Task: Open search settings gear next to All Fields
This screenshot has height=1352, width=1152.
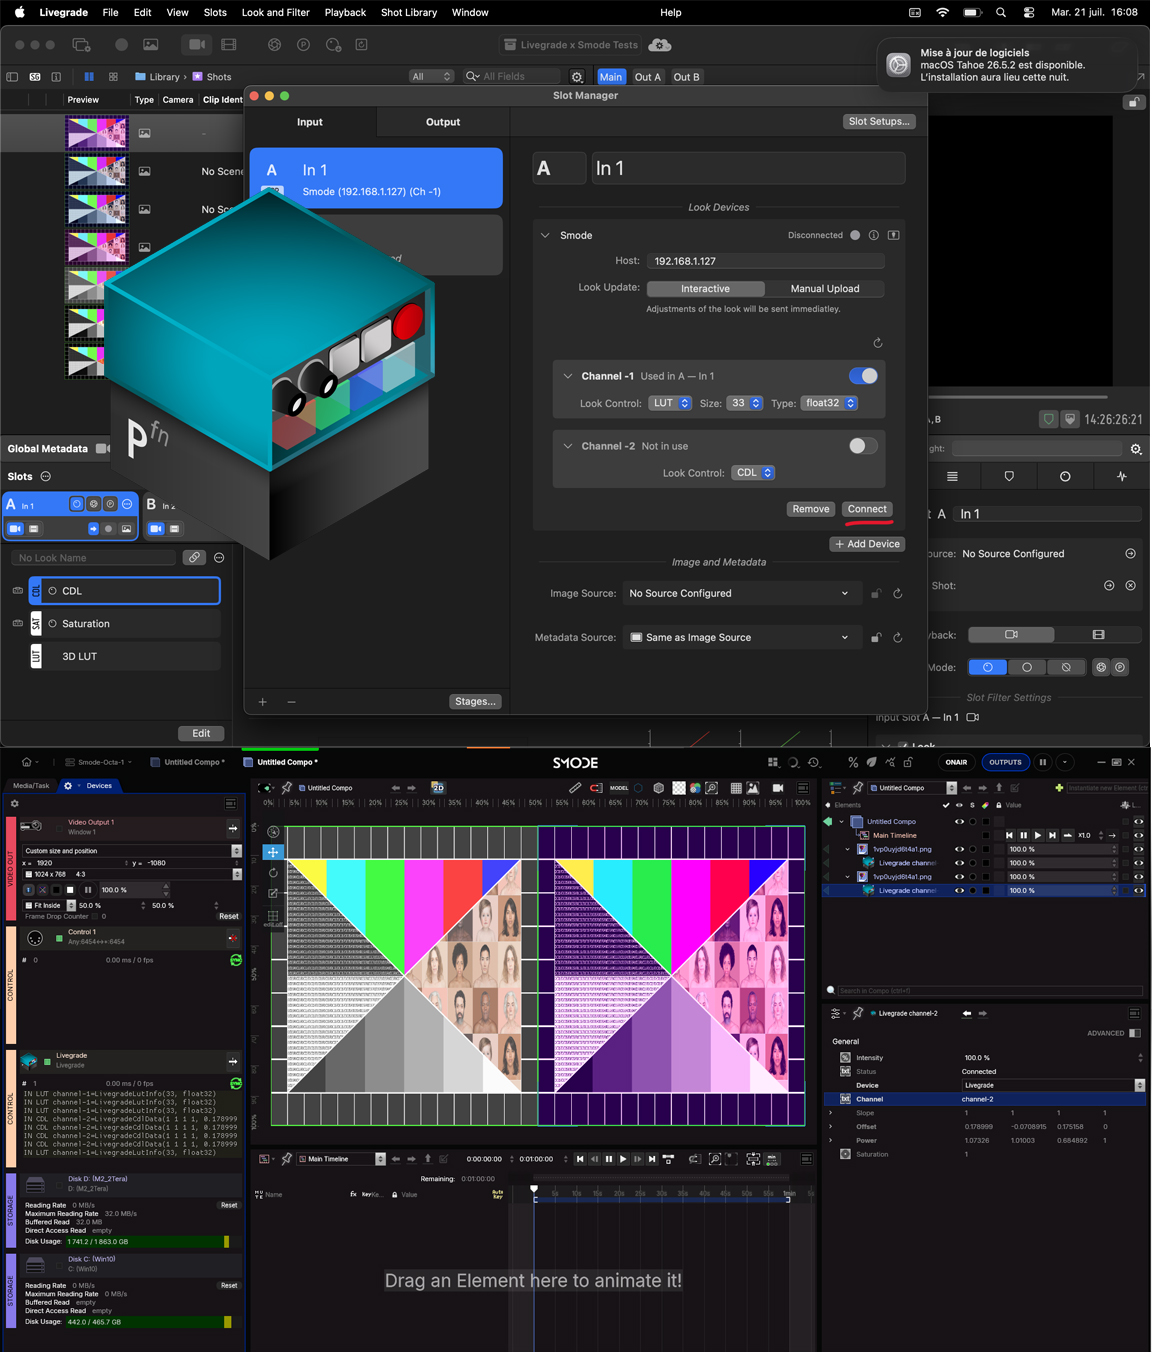Action: 577,77
